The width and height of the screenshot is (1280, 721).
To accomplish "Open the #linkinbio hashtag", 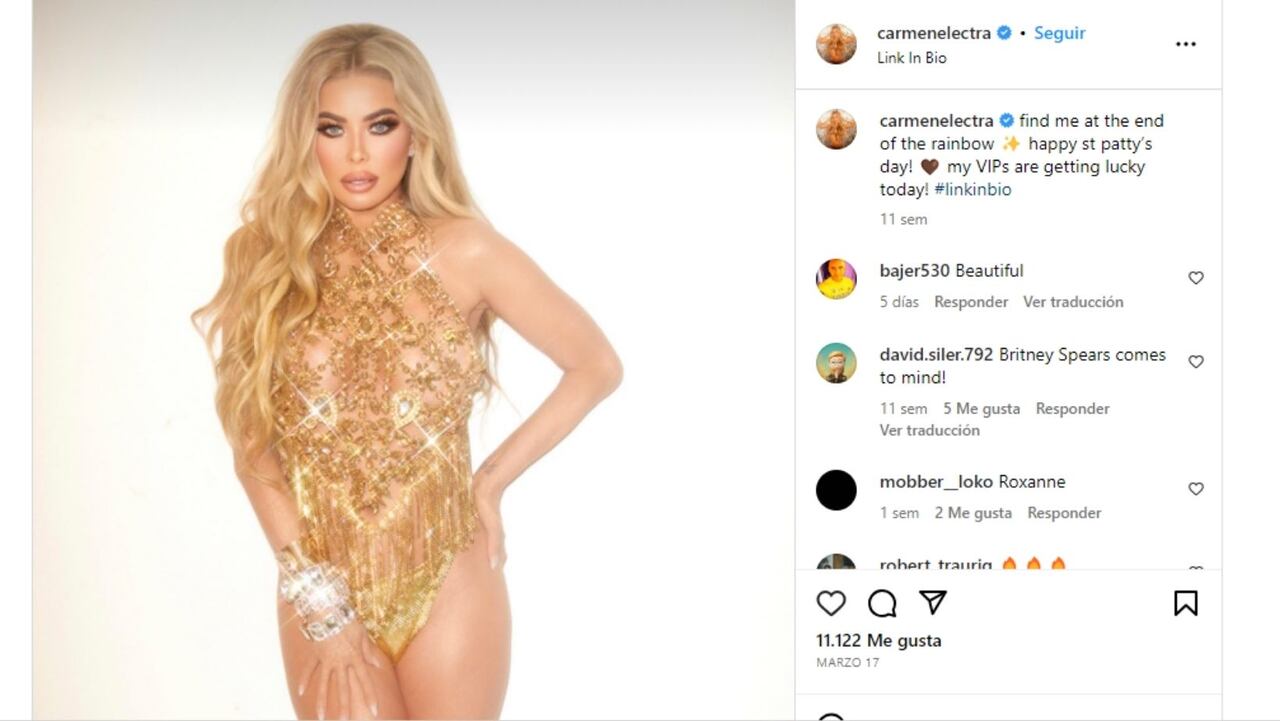I will click(973, 190).
